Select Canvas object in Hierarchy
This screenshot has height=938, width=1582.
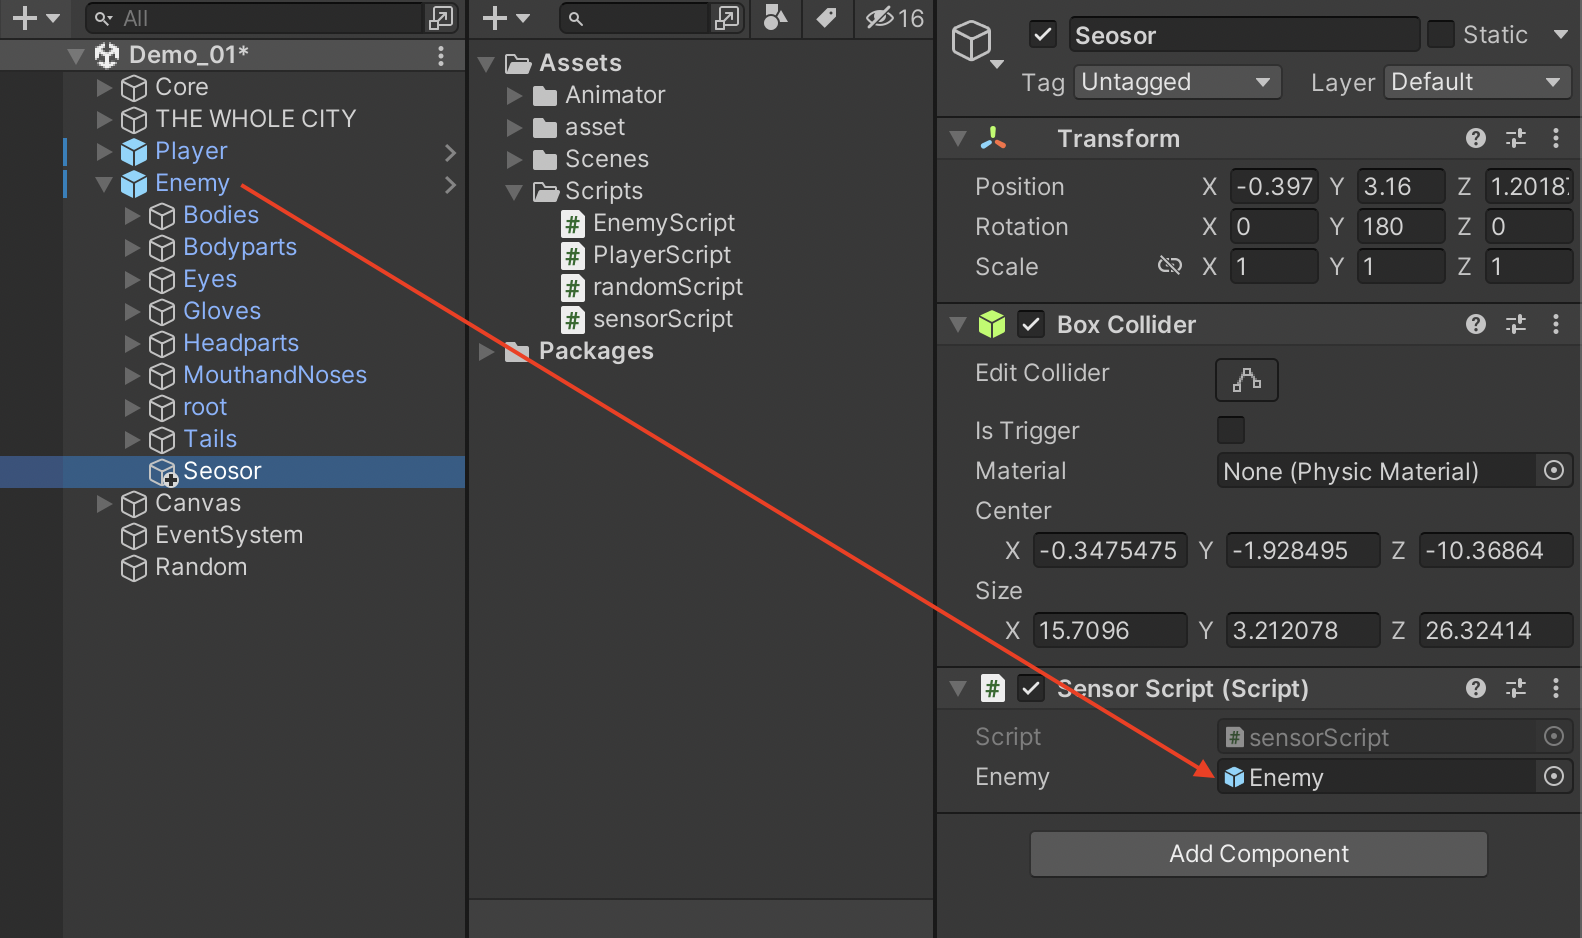point(198,503)
